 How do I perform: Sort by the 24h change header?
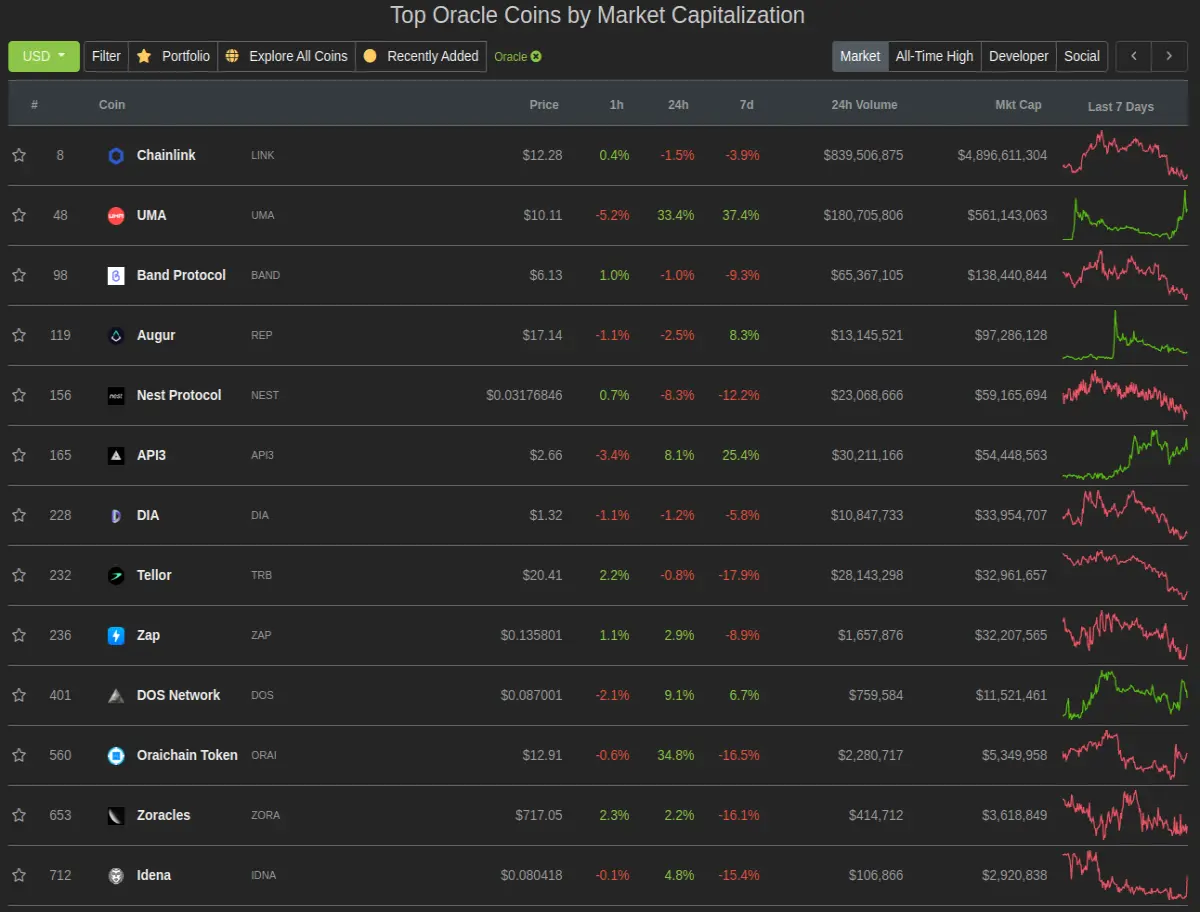coord(678,105)
